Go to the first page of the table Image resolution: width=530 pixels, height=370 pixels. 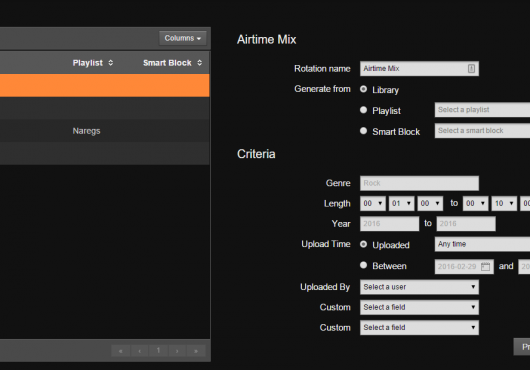point(121,351)
